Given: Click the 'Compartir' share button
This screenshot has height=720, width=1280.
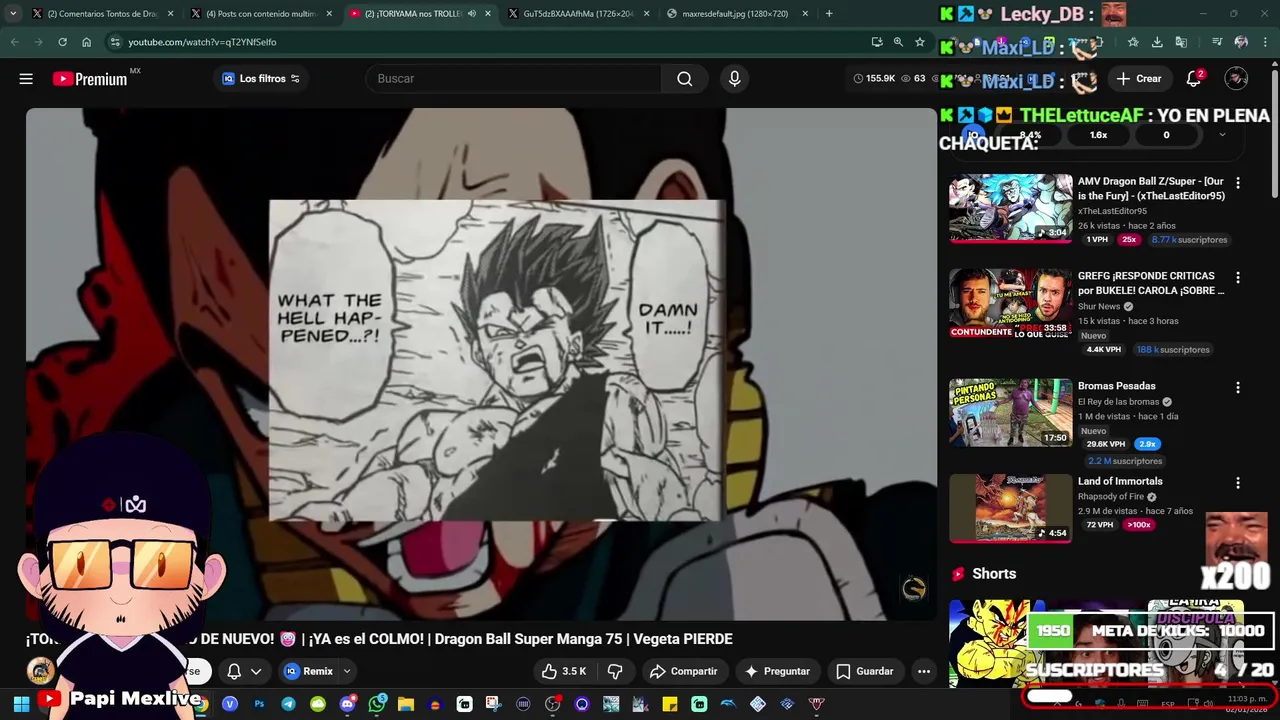Looking at the screenshot, I should point(684,671).
